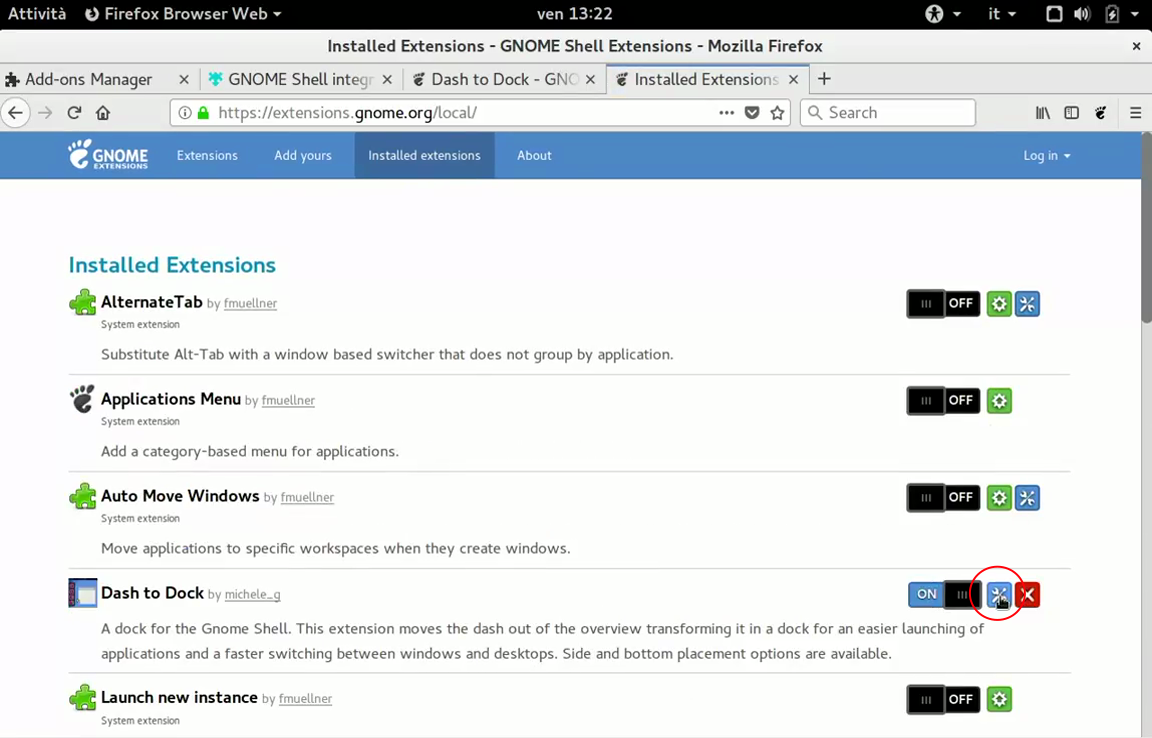Enable the Launch new instance switch

click(943, 699)
